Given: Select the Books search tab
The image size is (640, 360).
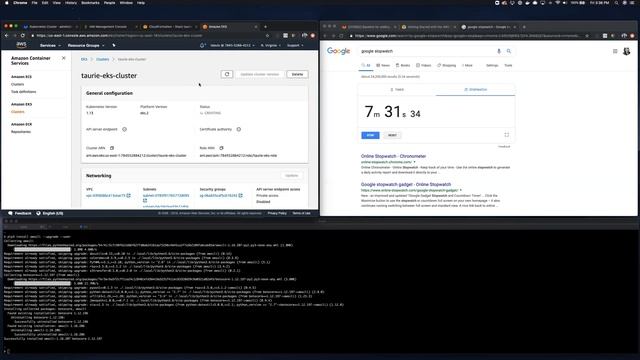Looking at the screenshot, I should point(403,65).
